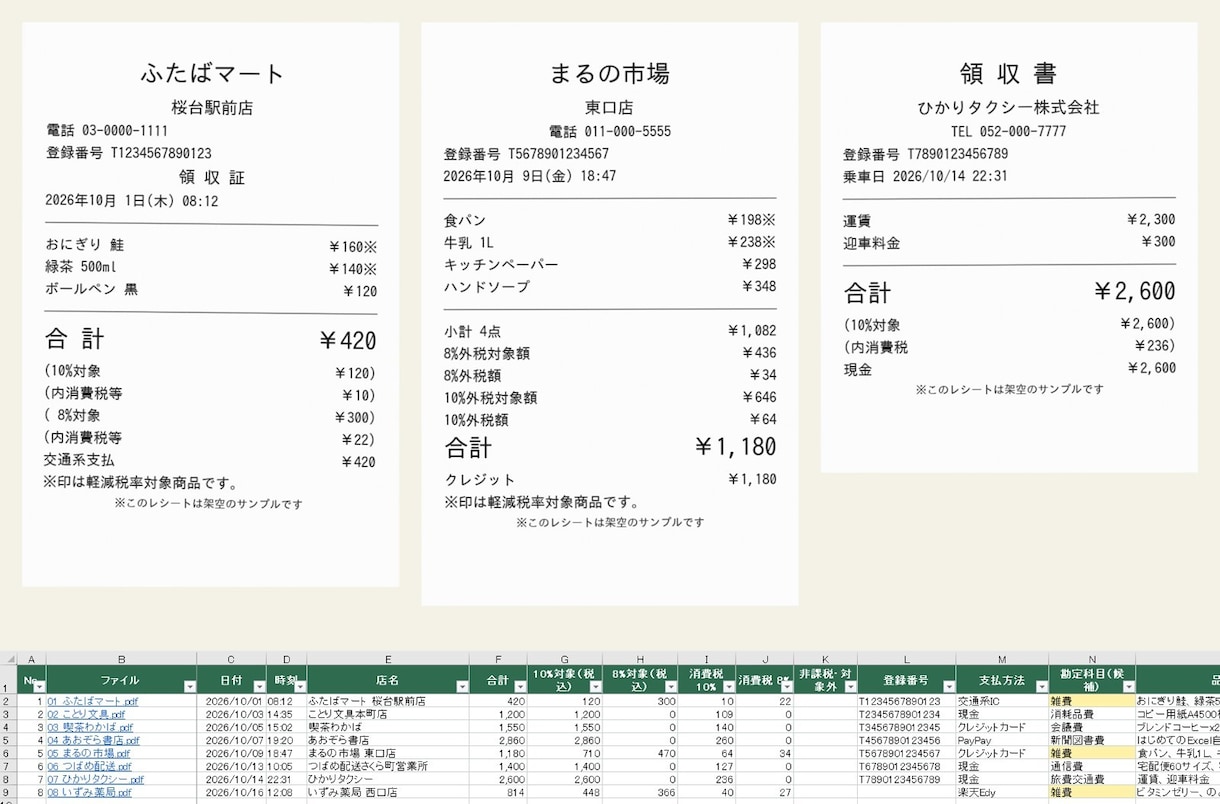
Task: Select the ひかりタクシー 領収書 image
Action: click(1009, 247)
